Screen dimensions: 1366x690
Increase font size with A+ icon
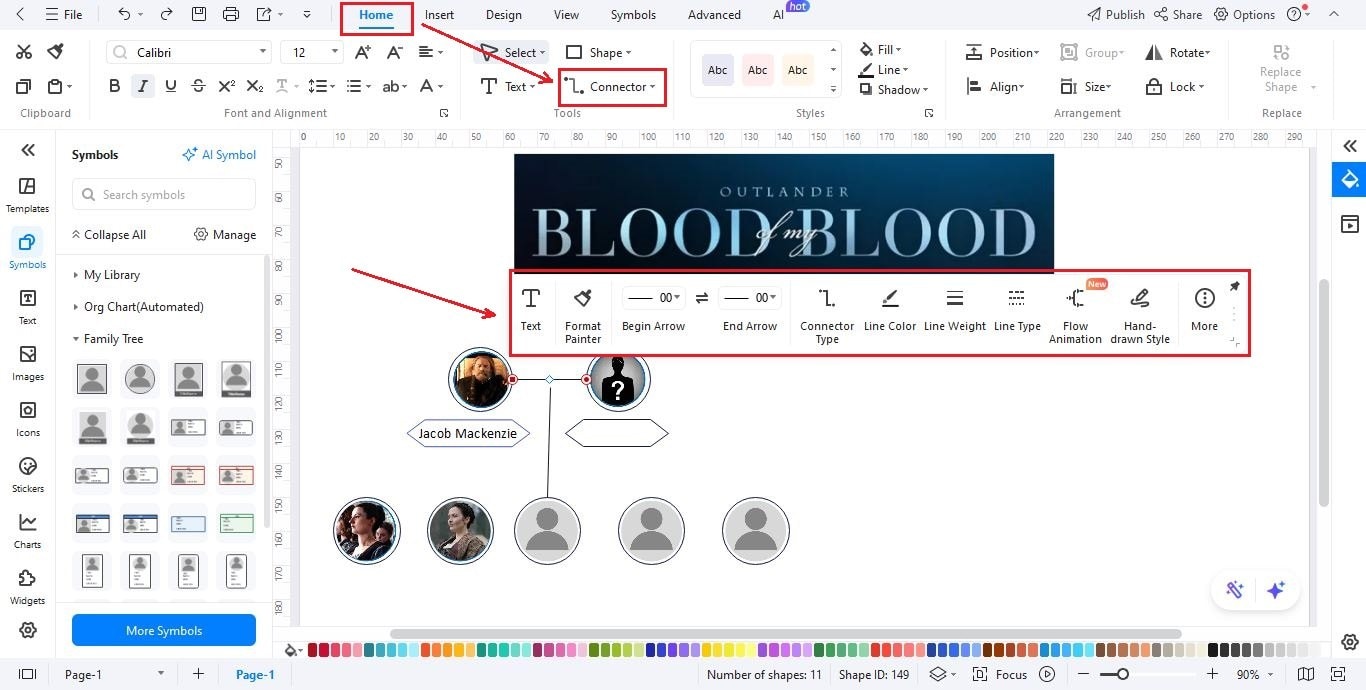coord(363,52)
